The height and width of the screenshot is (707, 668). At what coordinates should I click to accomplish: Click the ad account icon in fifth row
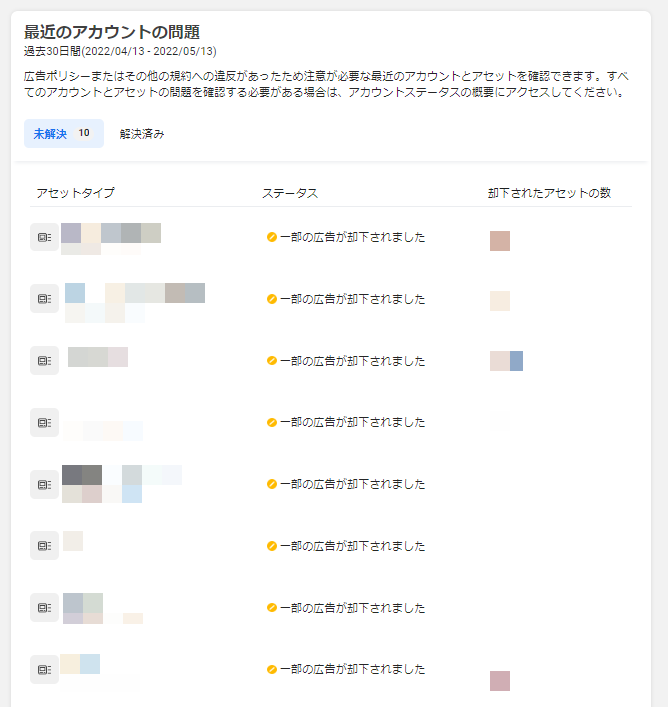(x=44, y=484)
